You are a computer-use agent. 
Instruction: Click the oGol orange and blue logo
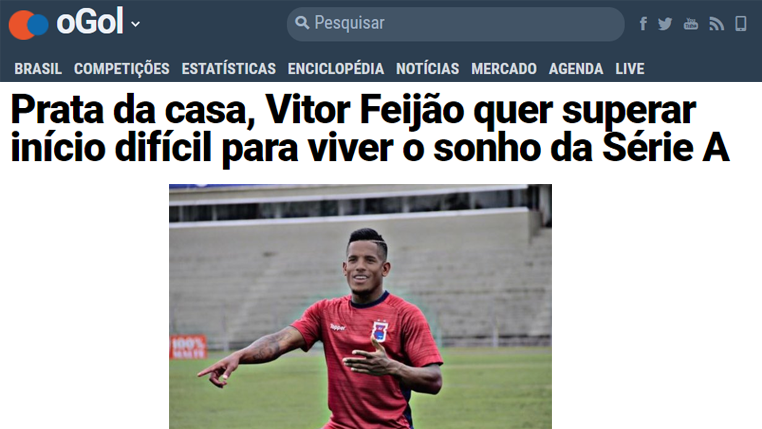[29, 24]
